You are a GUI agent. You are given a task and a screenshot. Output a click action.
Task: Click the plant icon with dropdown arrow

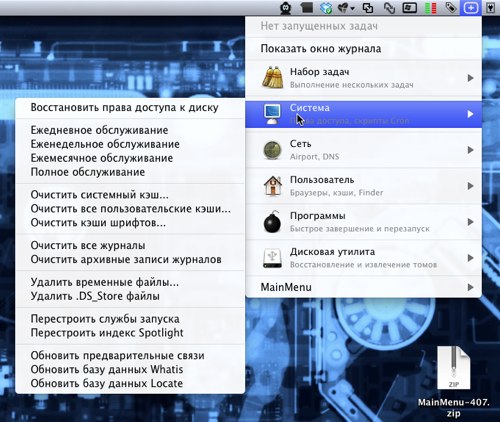(346, 8)
